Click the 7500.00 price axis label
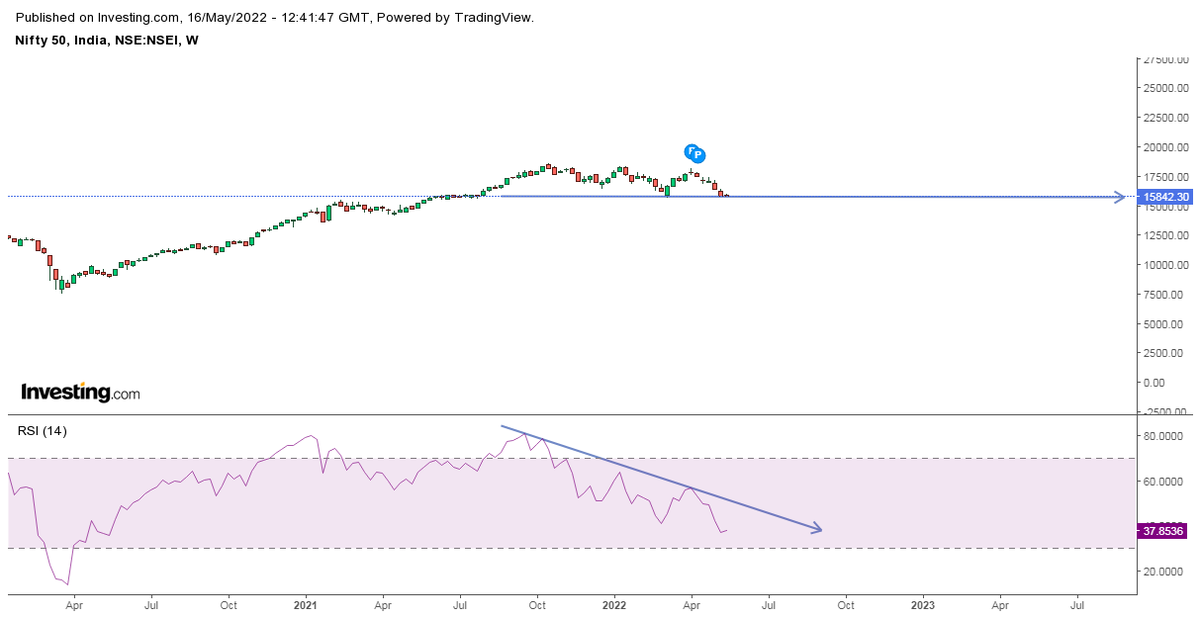Viewport: 1200px width, 618px height. [x=1165, y=294]
